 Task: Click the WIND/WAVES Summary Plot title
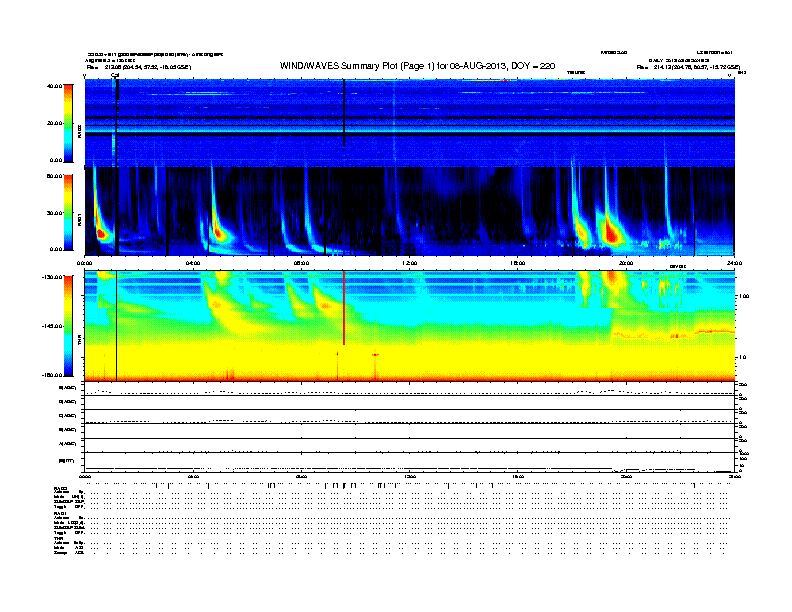coord(417,66)
